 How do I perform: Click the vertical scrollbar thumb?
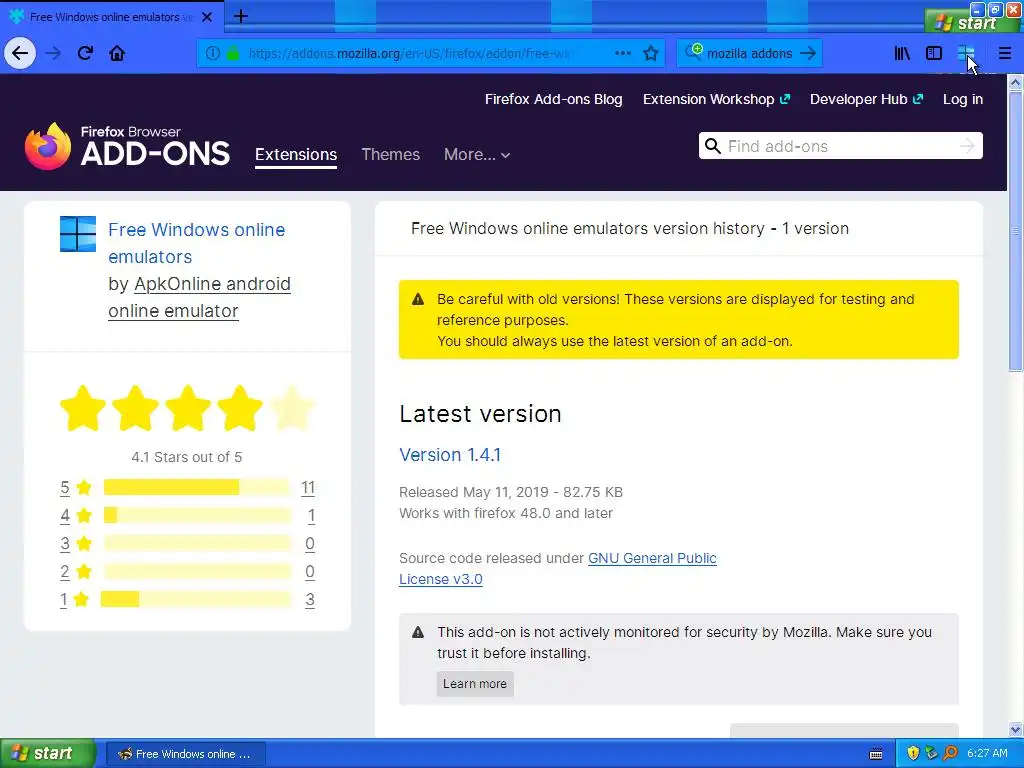(x=1015, y=231)
